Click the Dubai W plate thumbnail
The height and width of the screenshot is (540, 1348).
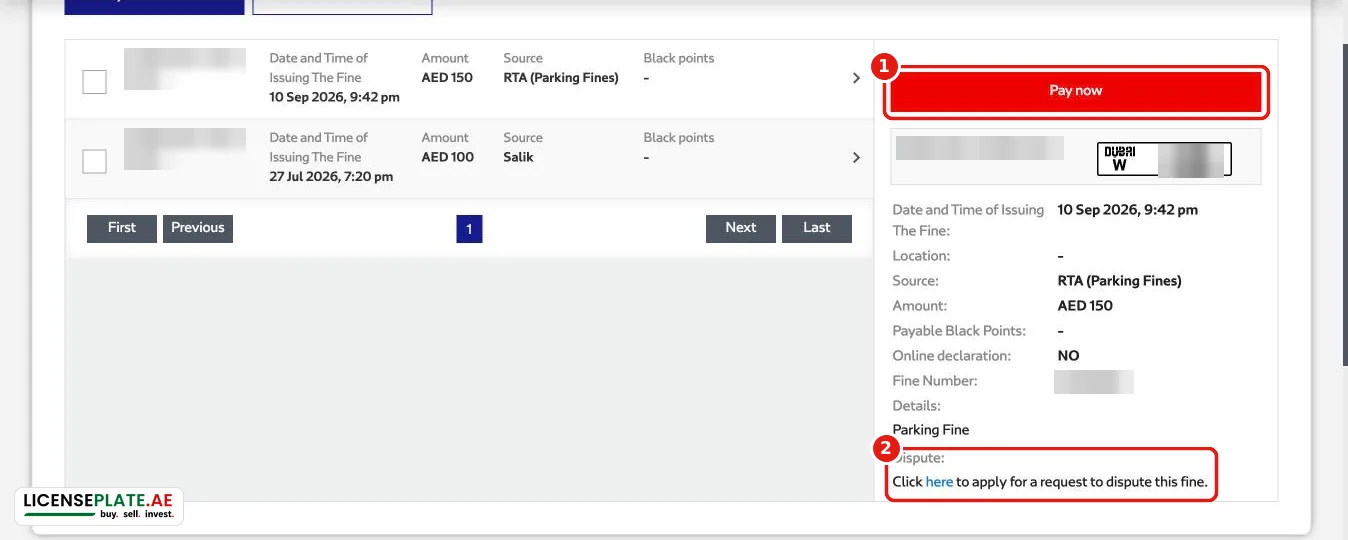click(x=1164, y=159)
